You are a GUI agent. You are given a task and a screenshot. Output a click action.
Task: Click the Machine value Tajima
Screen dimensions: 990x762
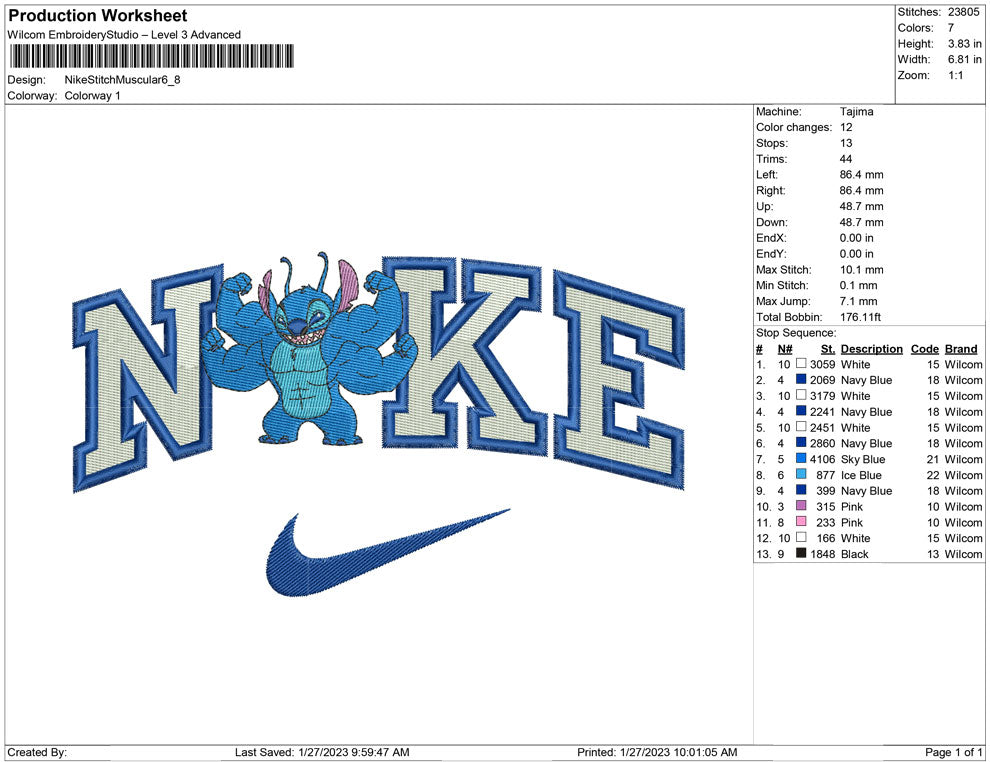tap(856, 112)
